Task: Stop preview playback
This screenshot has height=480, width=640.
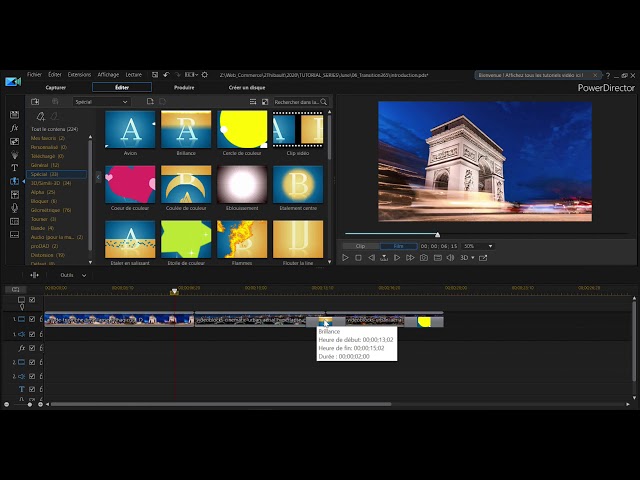Action: 358,258
